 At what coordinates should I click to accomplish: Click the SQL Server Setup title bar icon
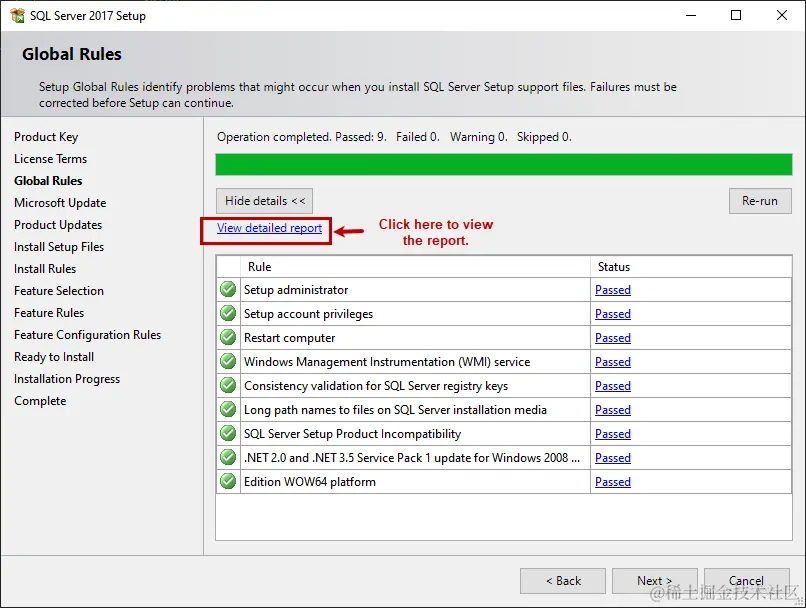[17, 15]
